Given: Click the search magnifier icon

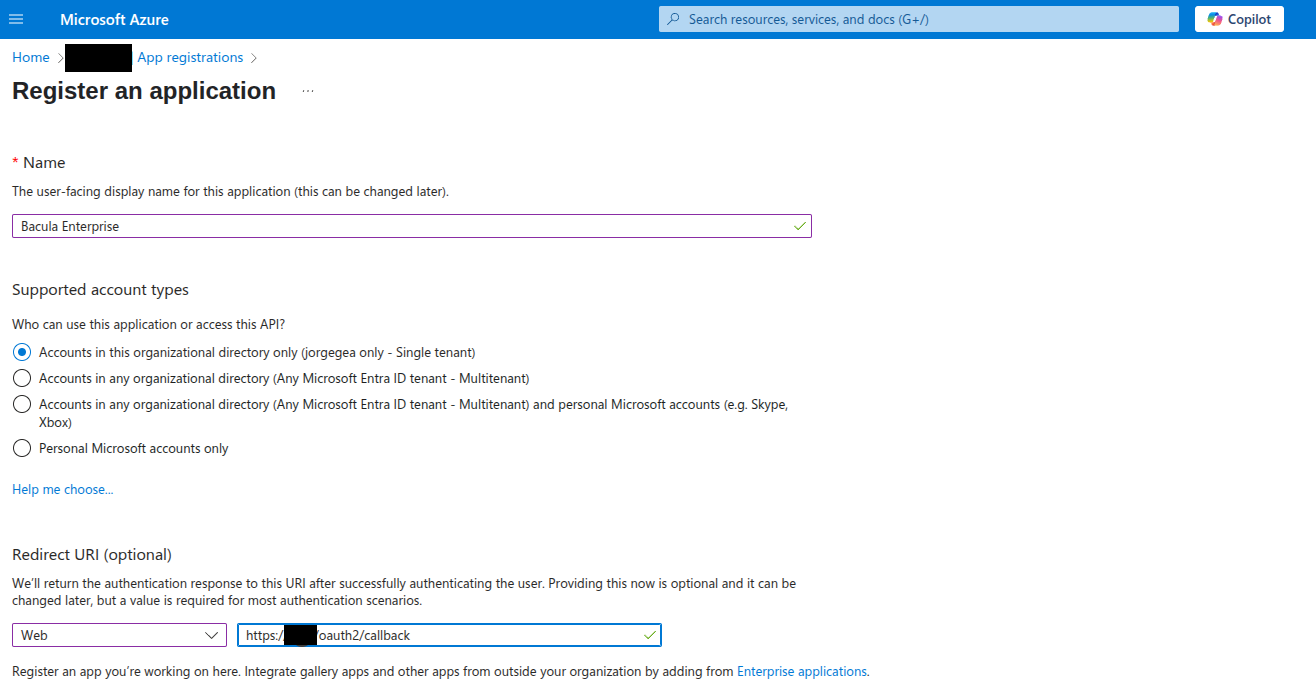Looking at the screenshot, I should tap(674, 19).
